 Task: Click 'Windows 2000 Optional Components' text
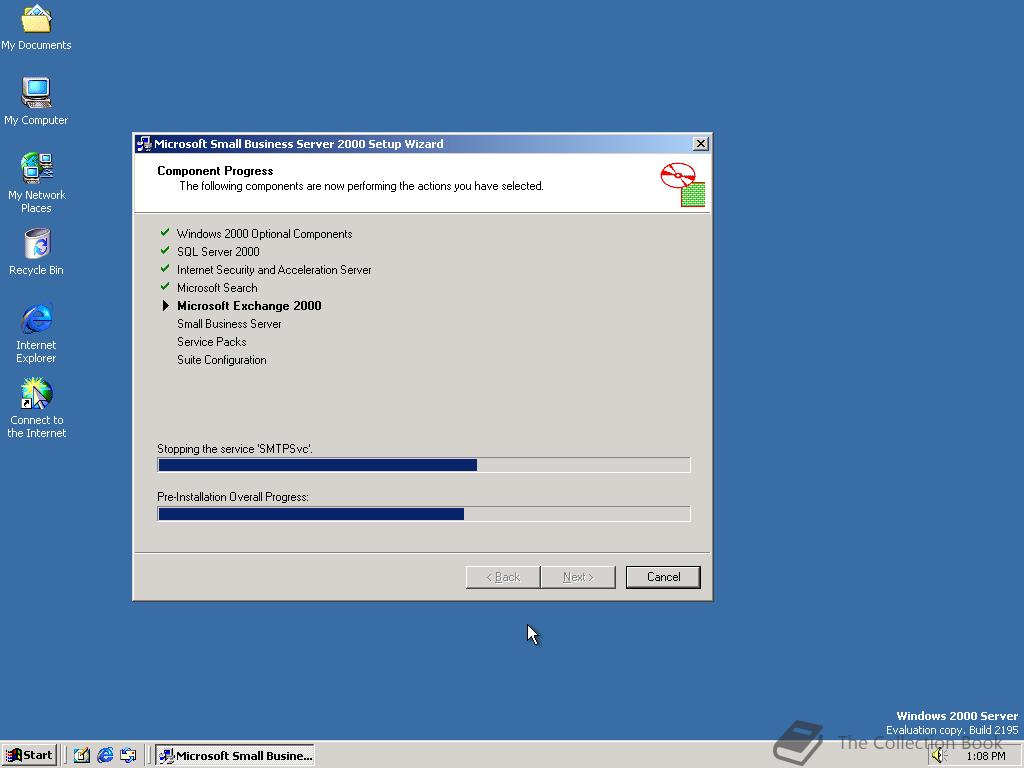264,234
